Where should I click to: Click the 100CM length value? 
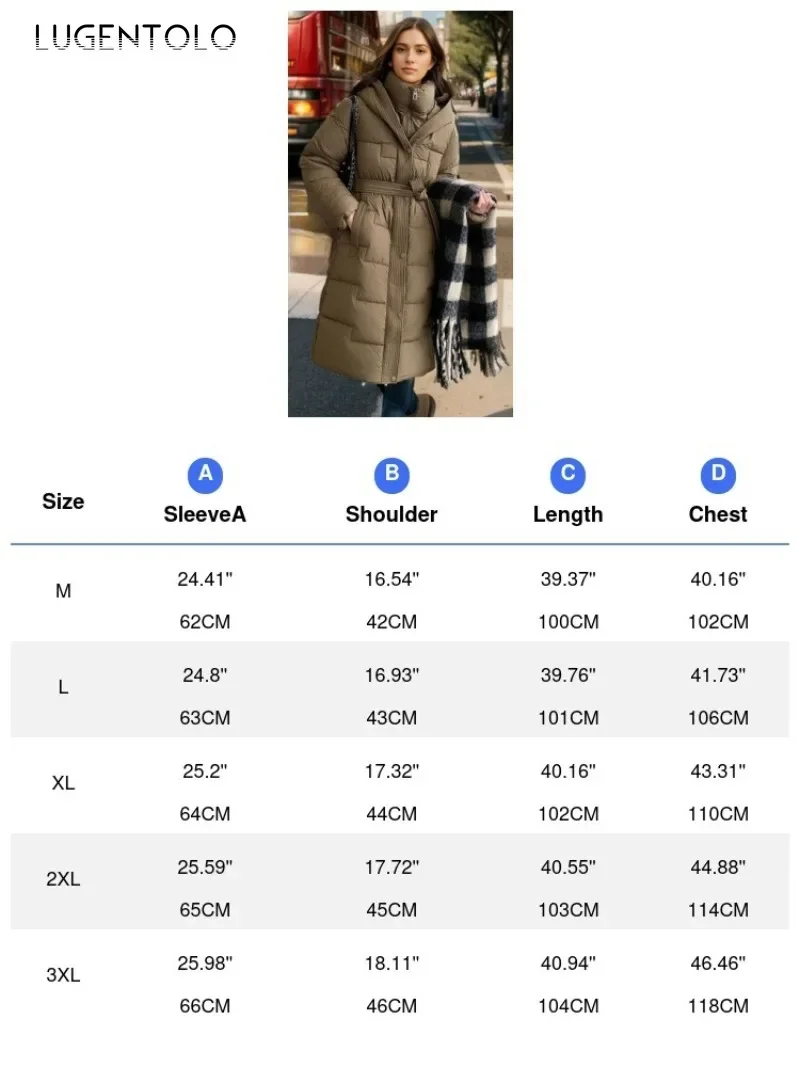(x=568, y=622)
